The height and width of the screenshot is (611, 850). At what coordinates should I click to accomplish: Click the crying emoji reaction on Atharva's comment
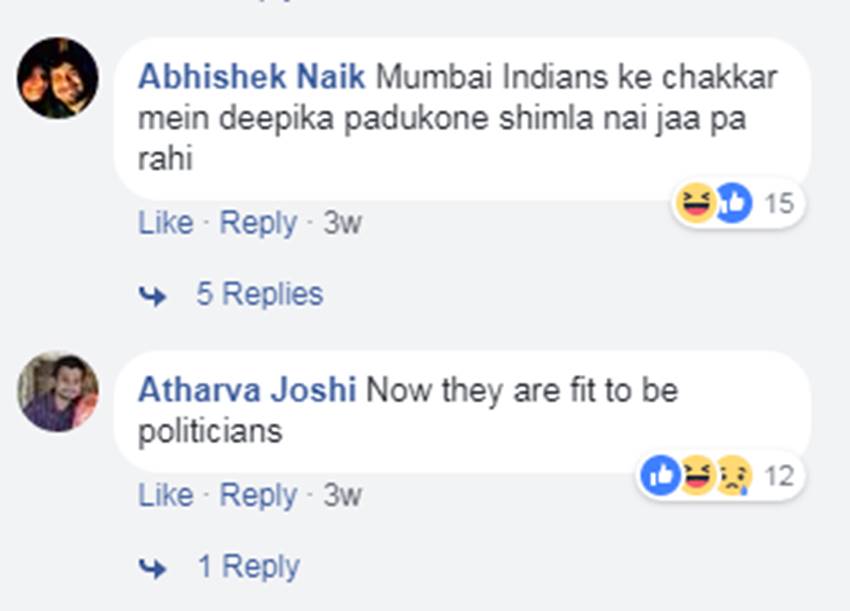pos(733,477)
